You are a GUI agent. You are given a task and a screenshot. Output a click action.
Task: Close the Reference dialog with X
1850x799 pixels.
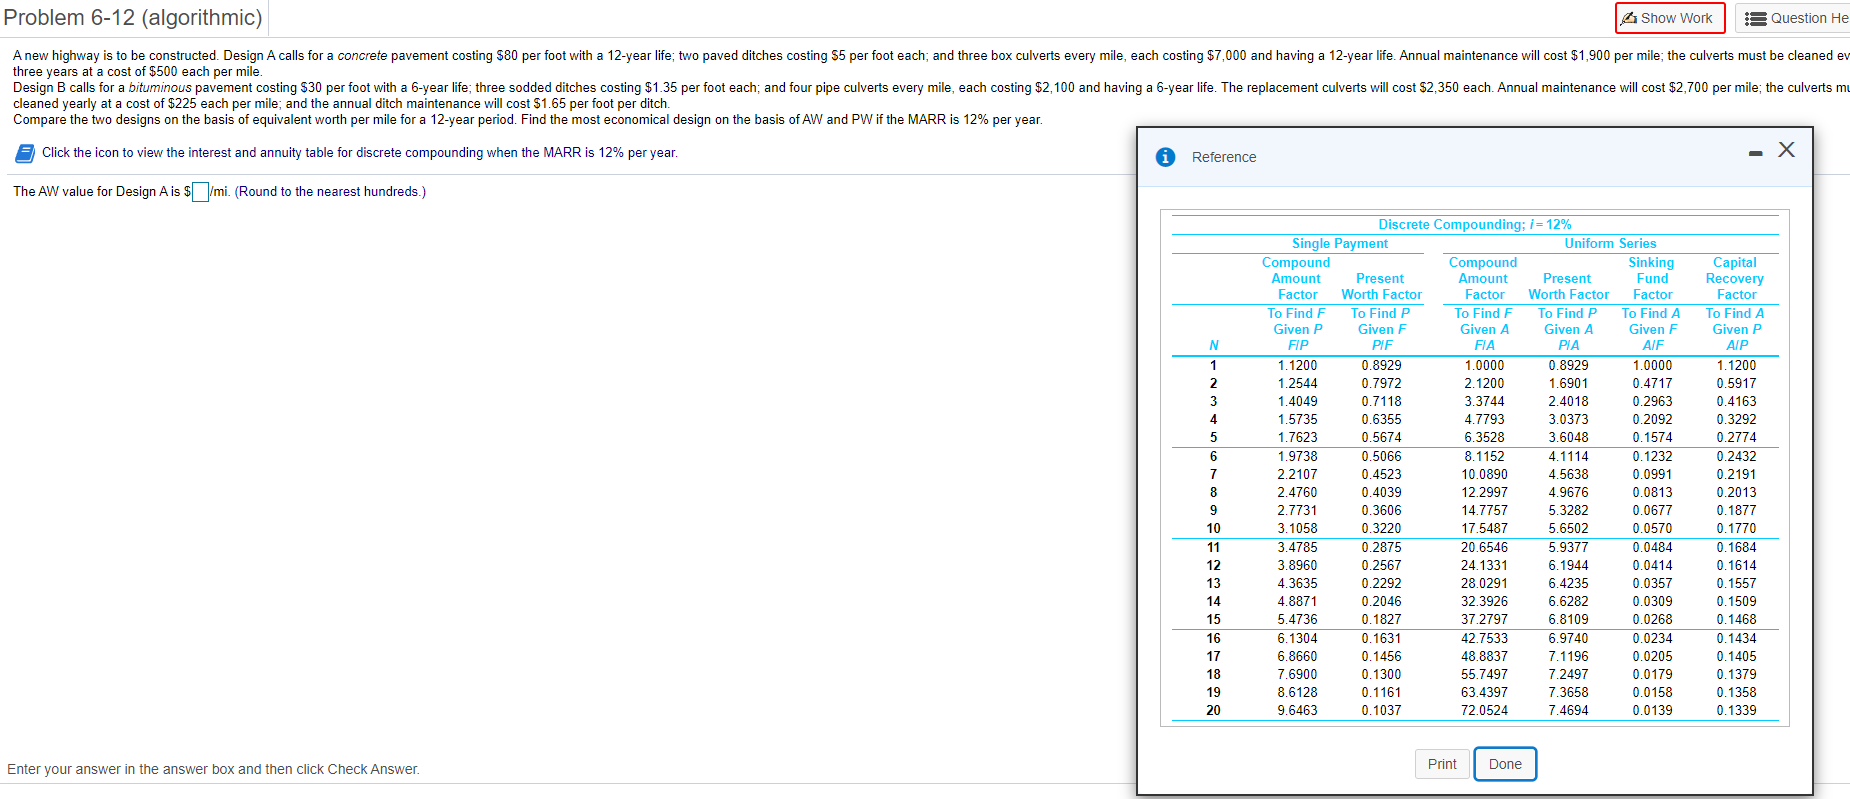click(1787, 150)
